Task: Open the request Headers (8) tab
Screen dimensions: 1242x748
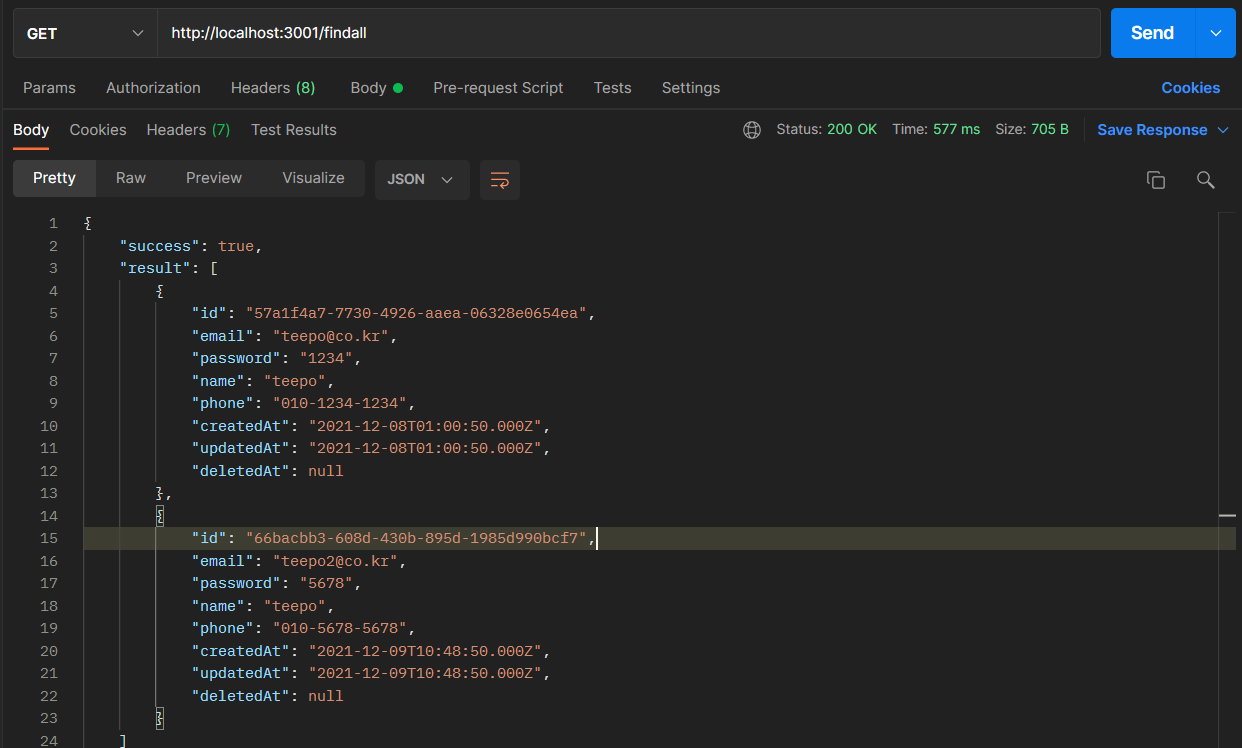Action: (273, 88)
